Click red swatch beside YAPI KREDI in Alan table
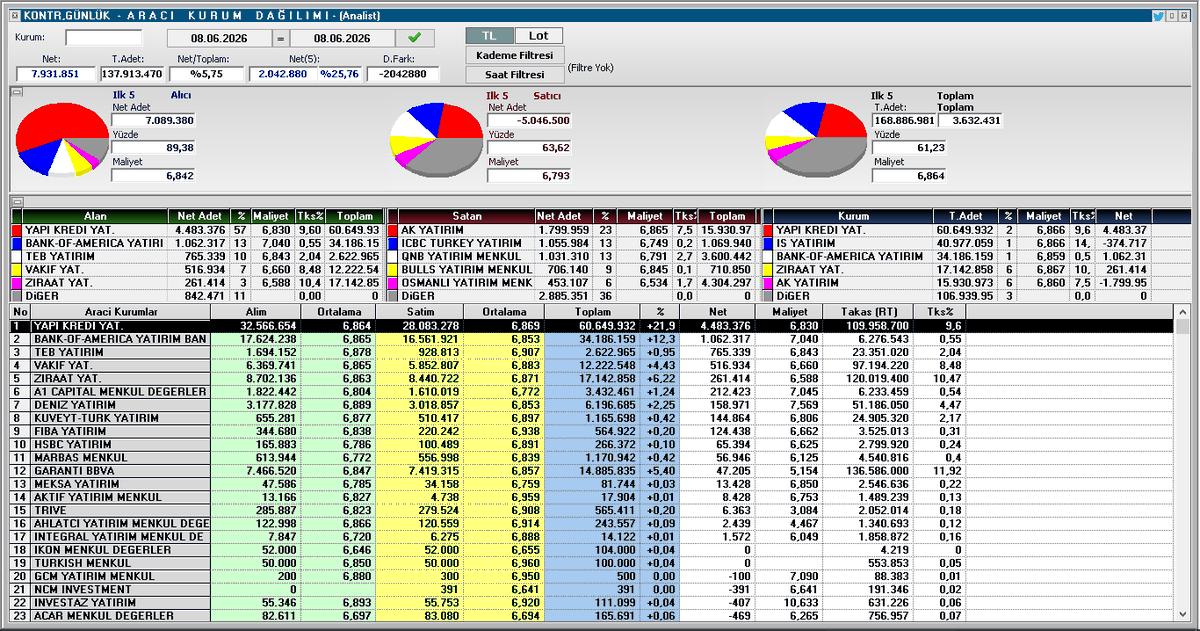Viewport: 1200px width, 631px height. point(16,230)
